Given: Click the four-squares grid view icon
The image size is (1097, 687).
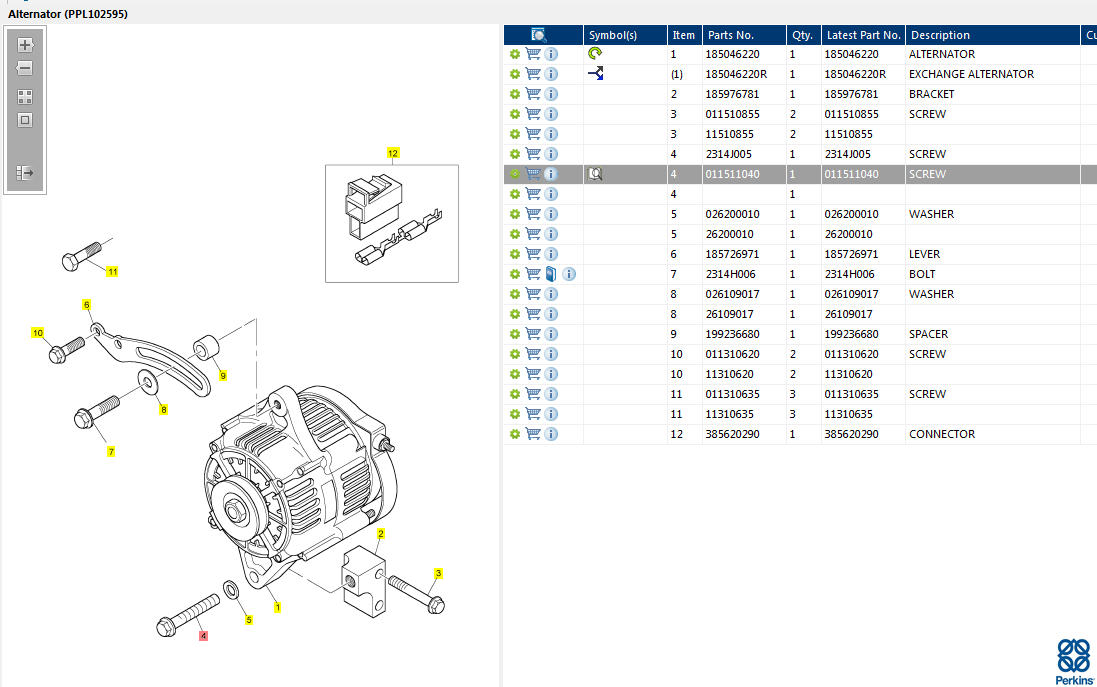Looking at the screenshot, I should coord(25,97).
